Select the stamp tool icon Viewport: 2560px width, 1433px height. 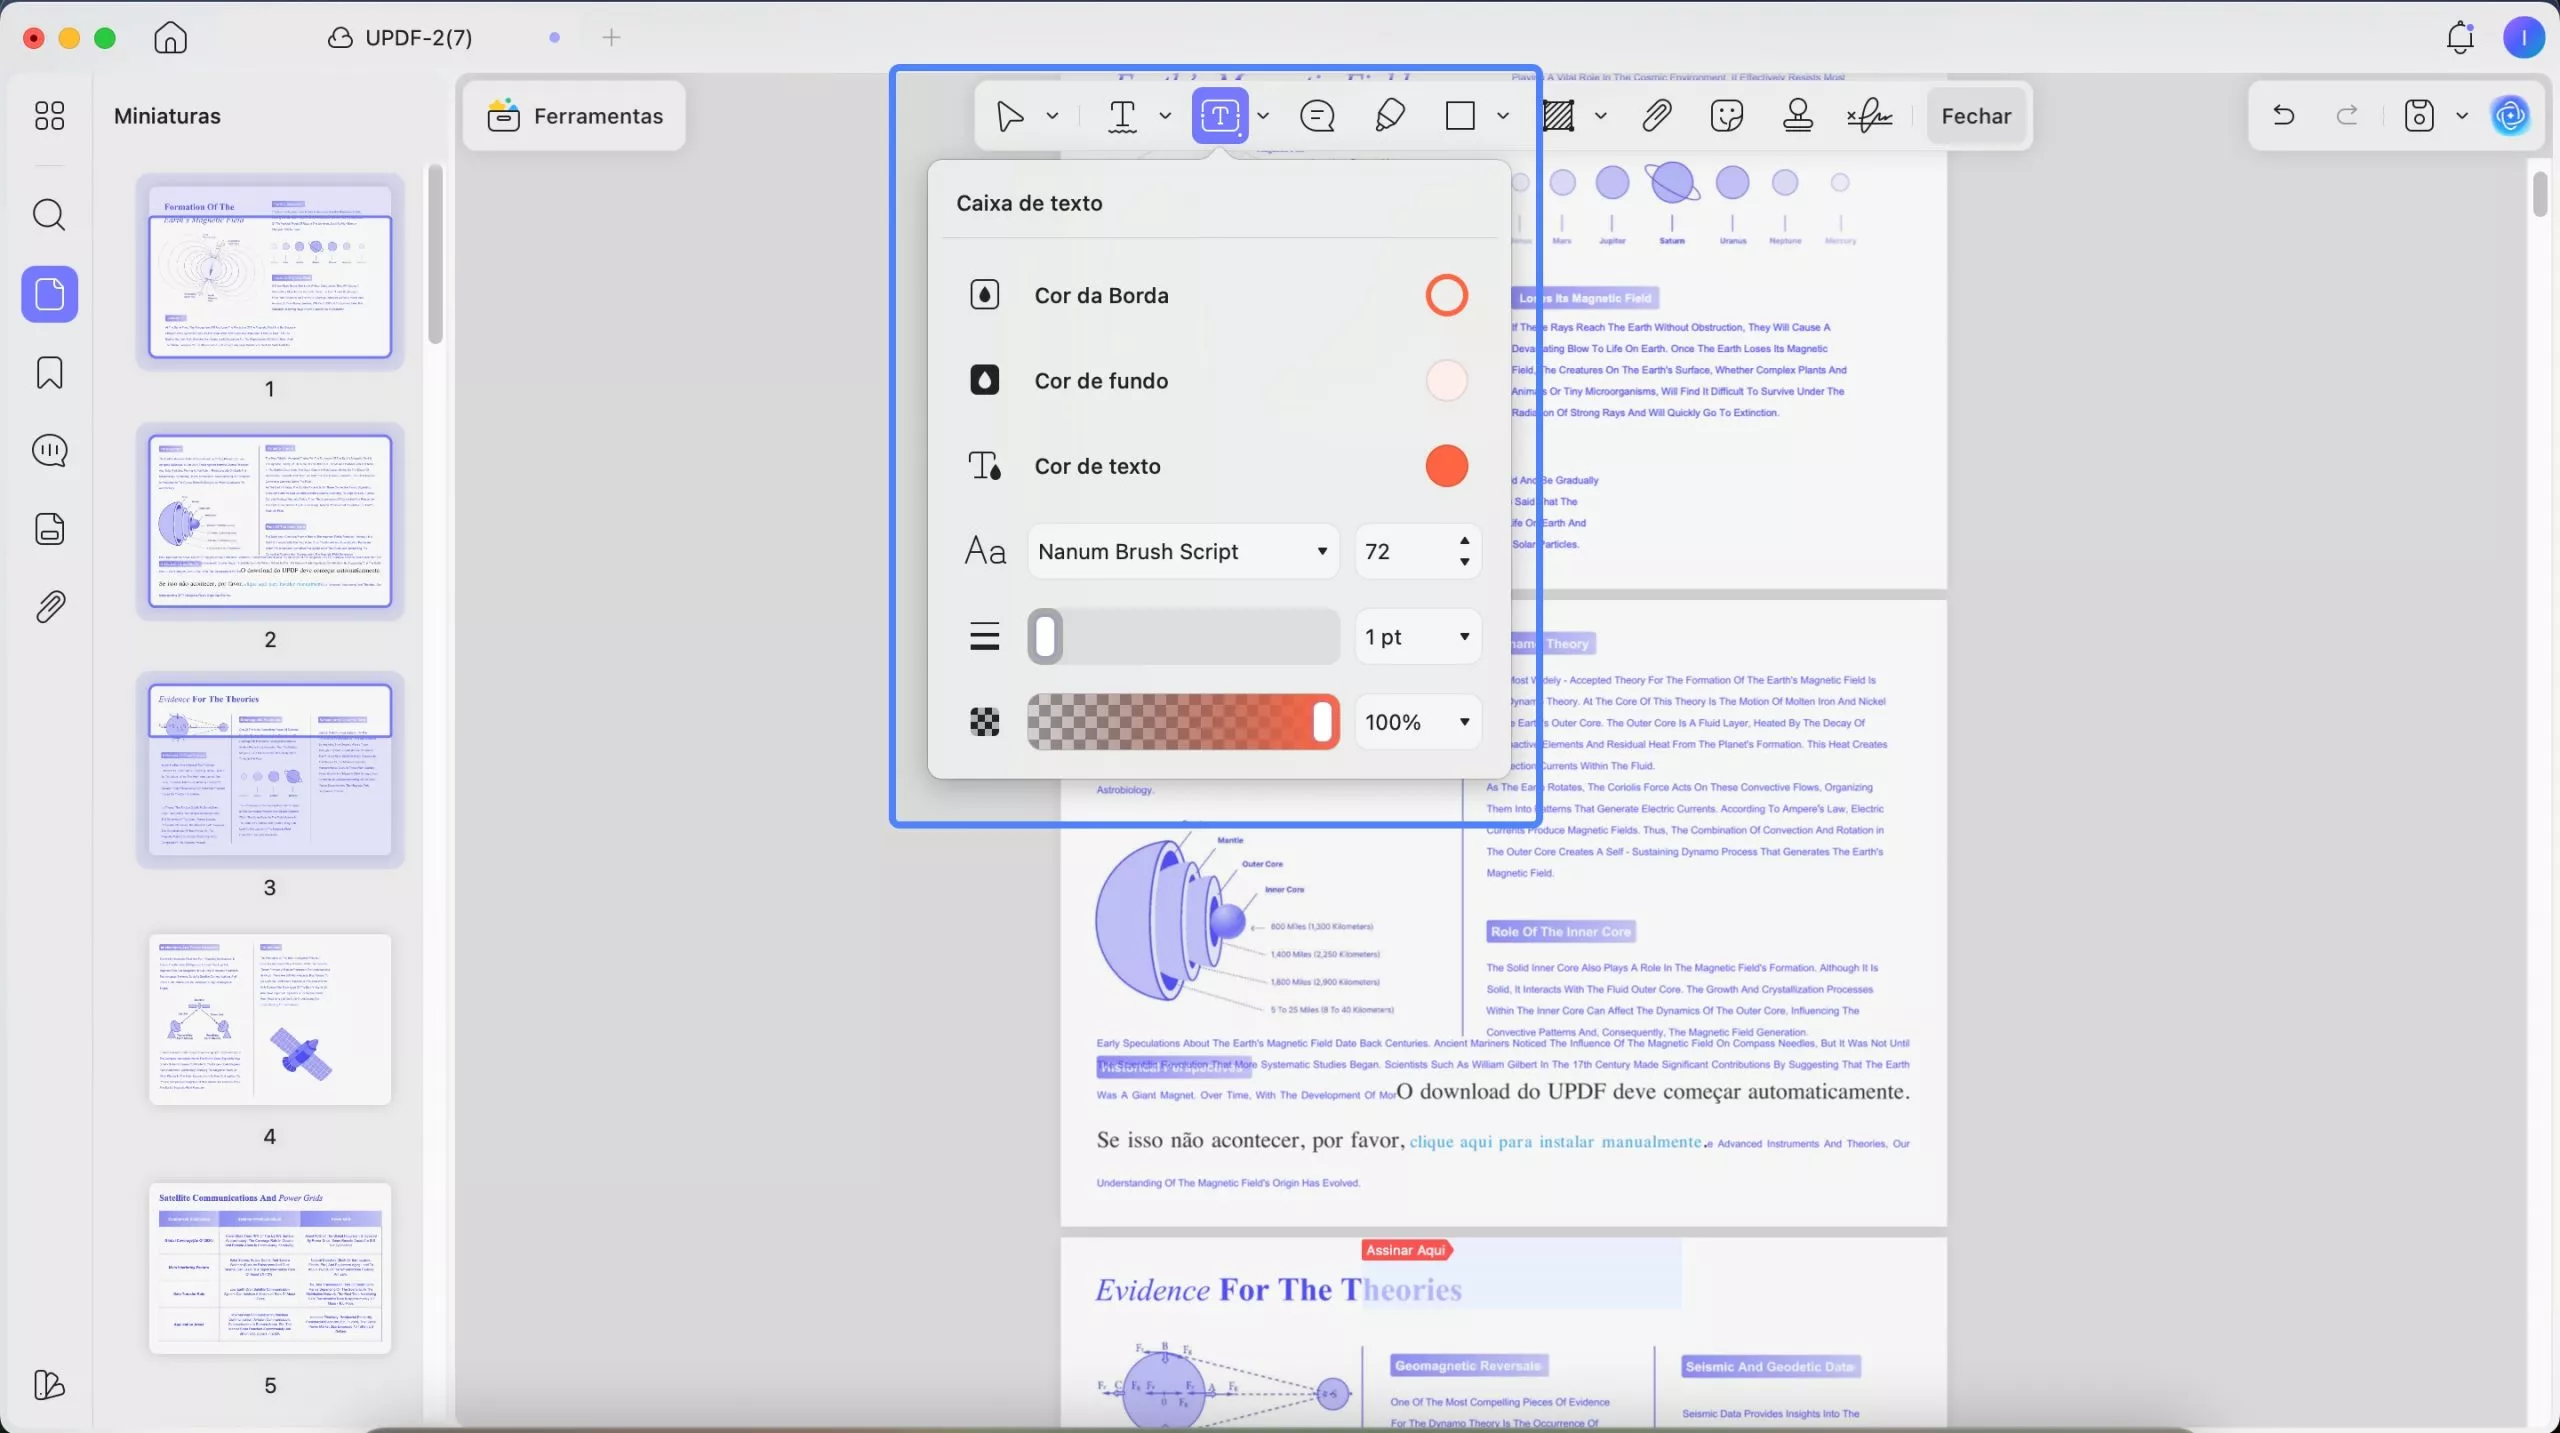[x=1797, y=116]
